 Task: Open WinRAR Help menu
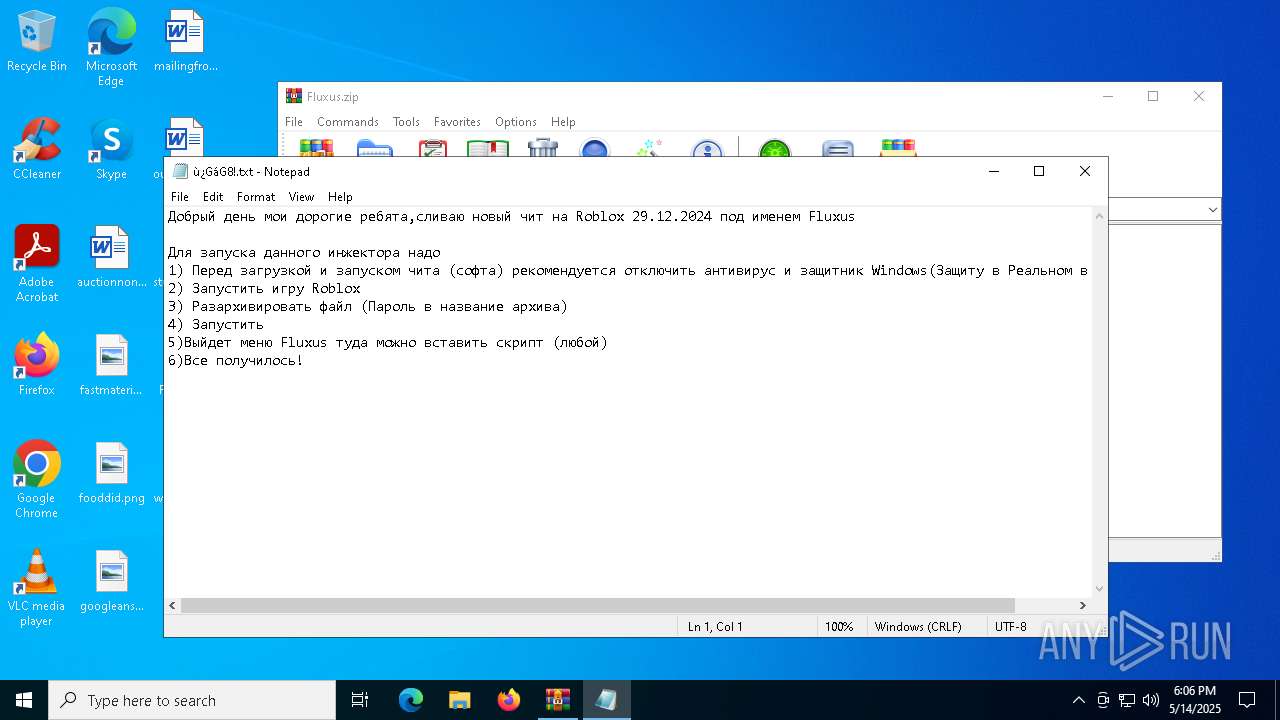click(x=563, y=122)
